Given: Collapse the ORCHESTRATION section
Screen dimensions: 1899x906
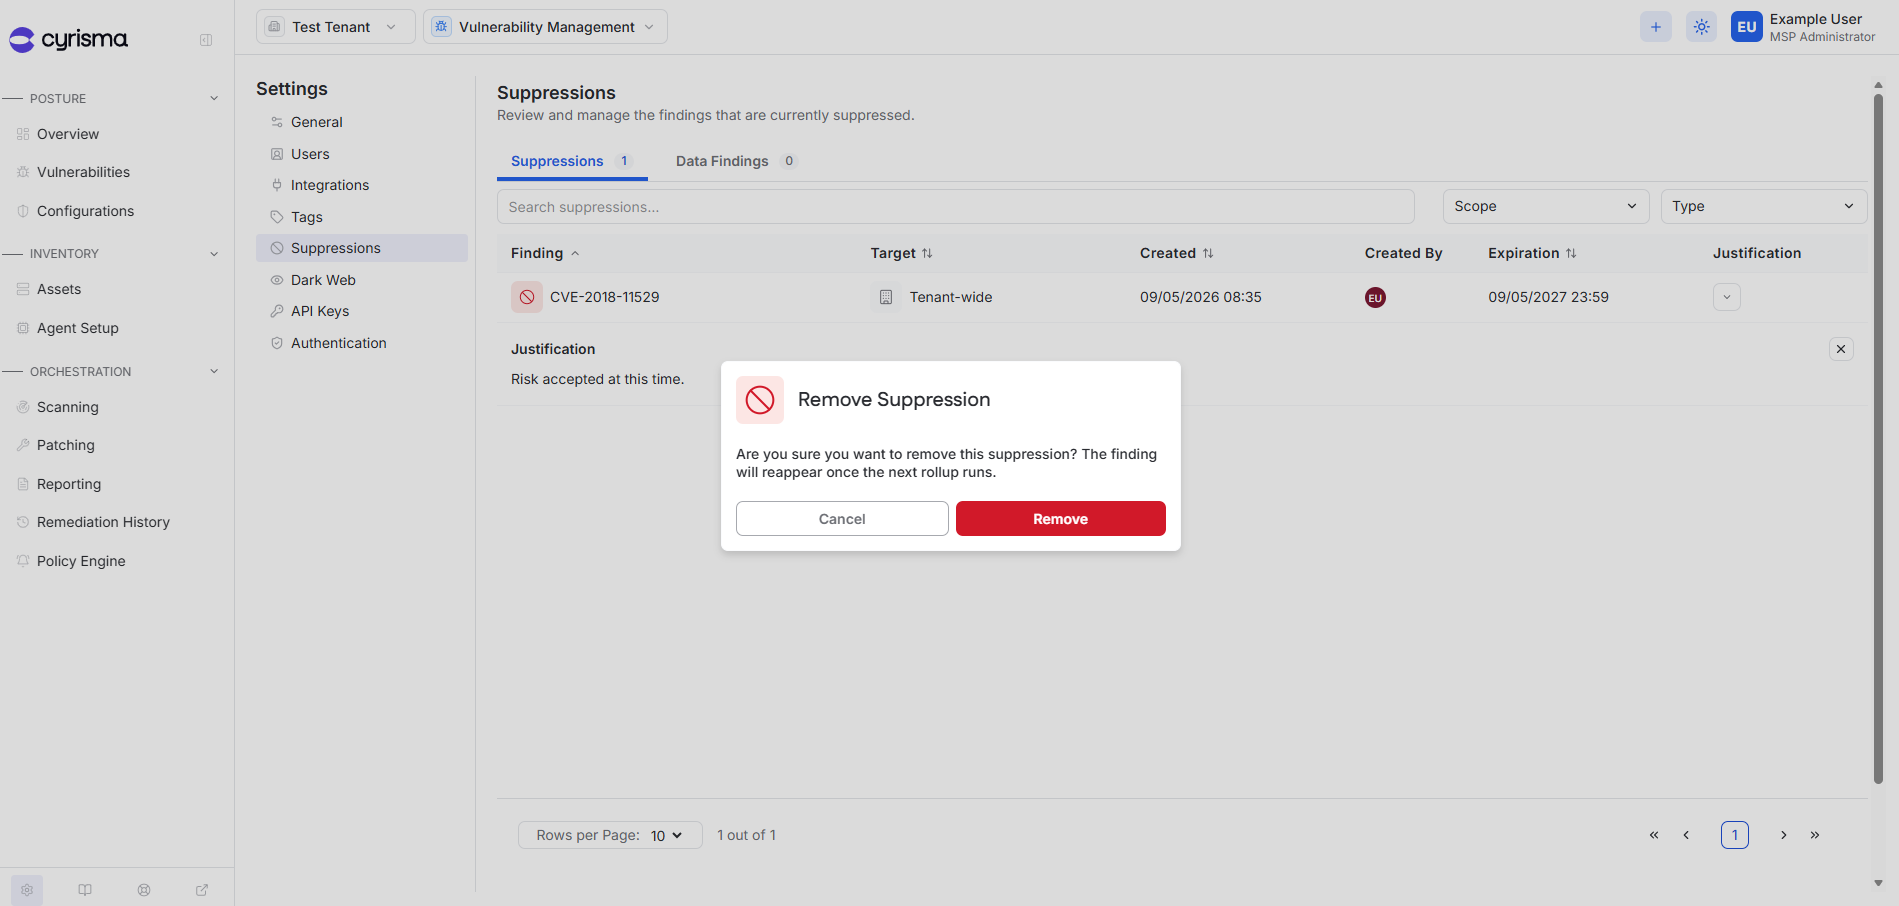Looking at the screenshot, I should [214, 371].
